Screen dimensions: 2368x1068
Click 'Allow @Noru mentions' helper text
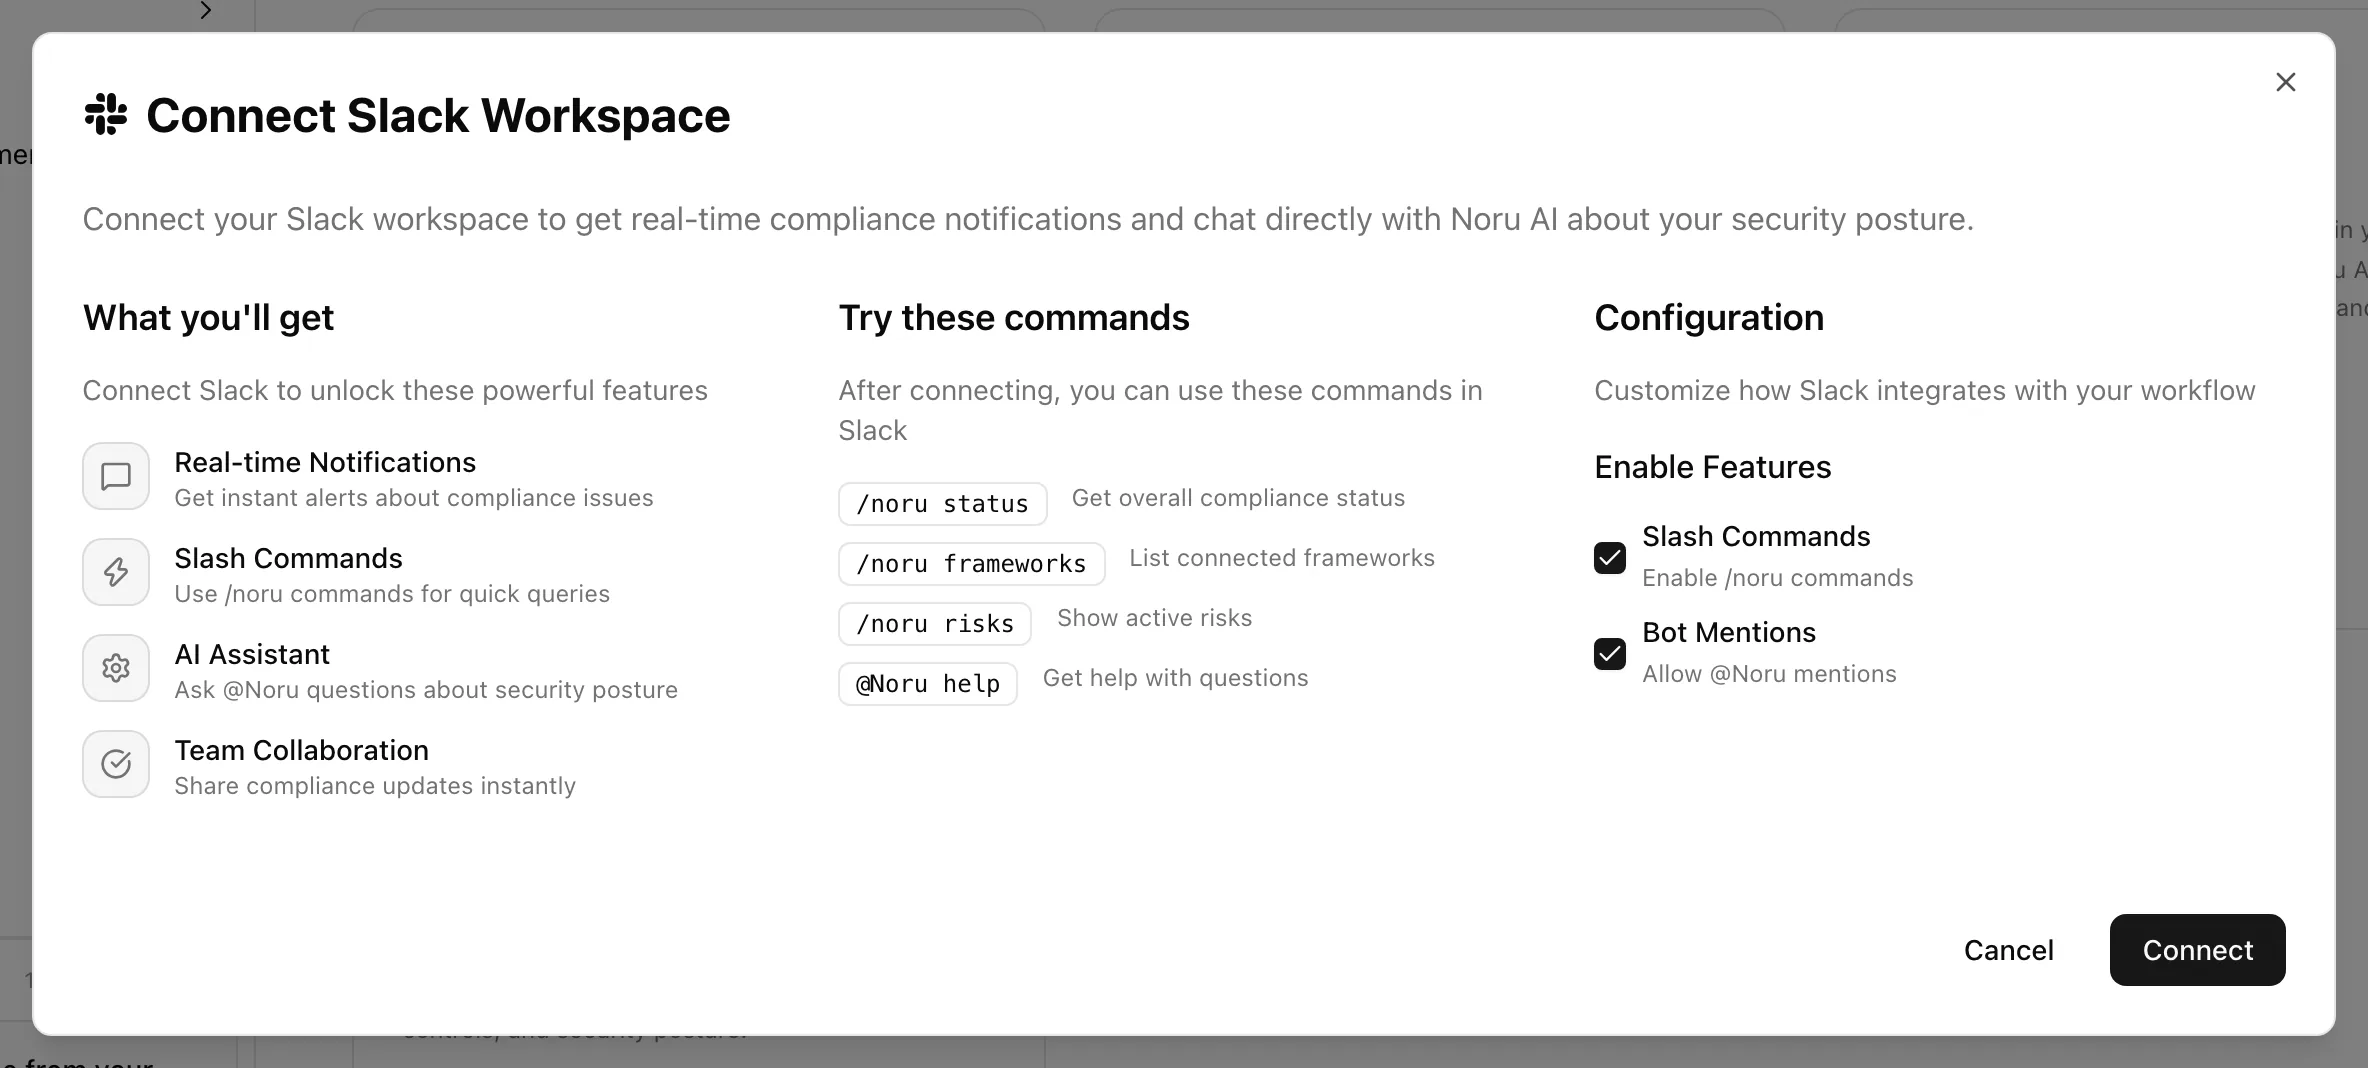1769,674
